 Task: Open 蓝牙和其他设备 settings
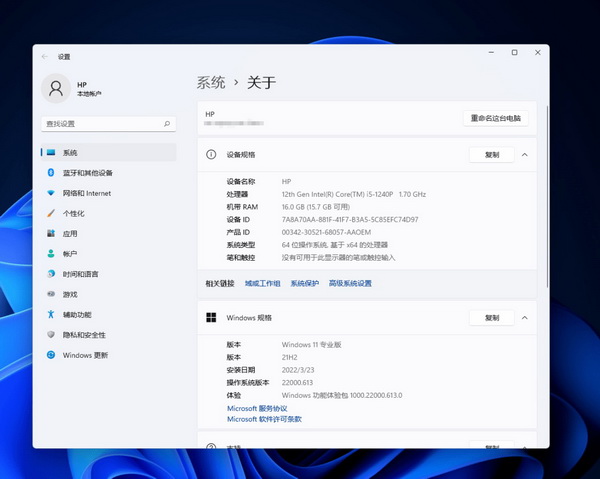pos(109,173)
